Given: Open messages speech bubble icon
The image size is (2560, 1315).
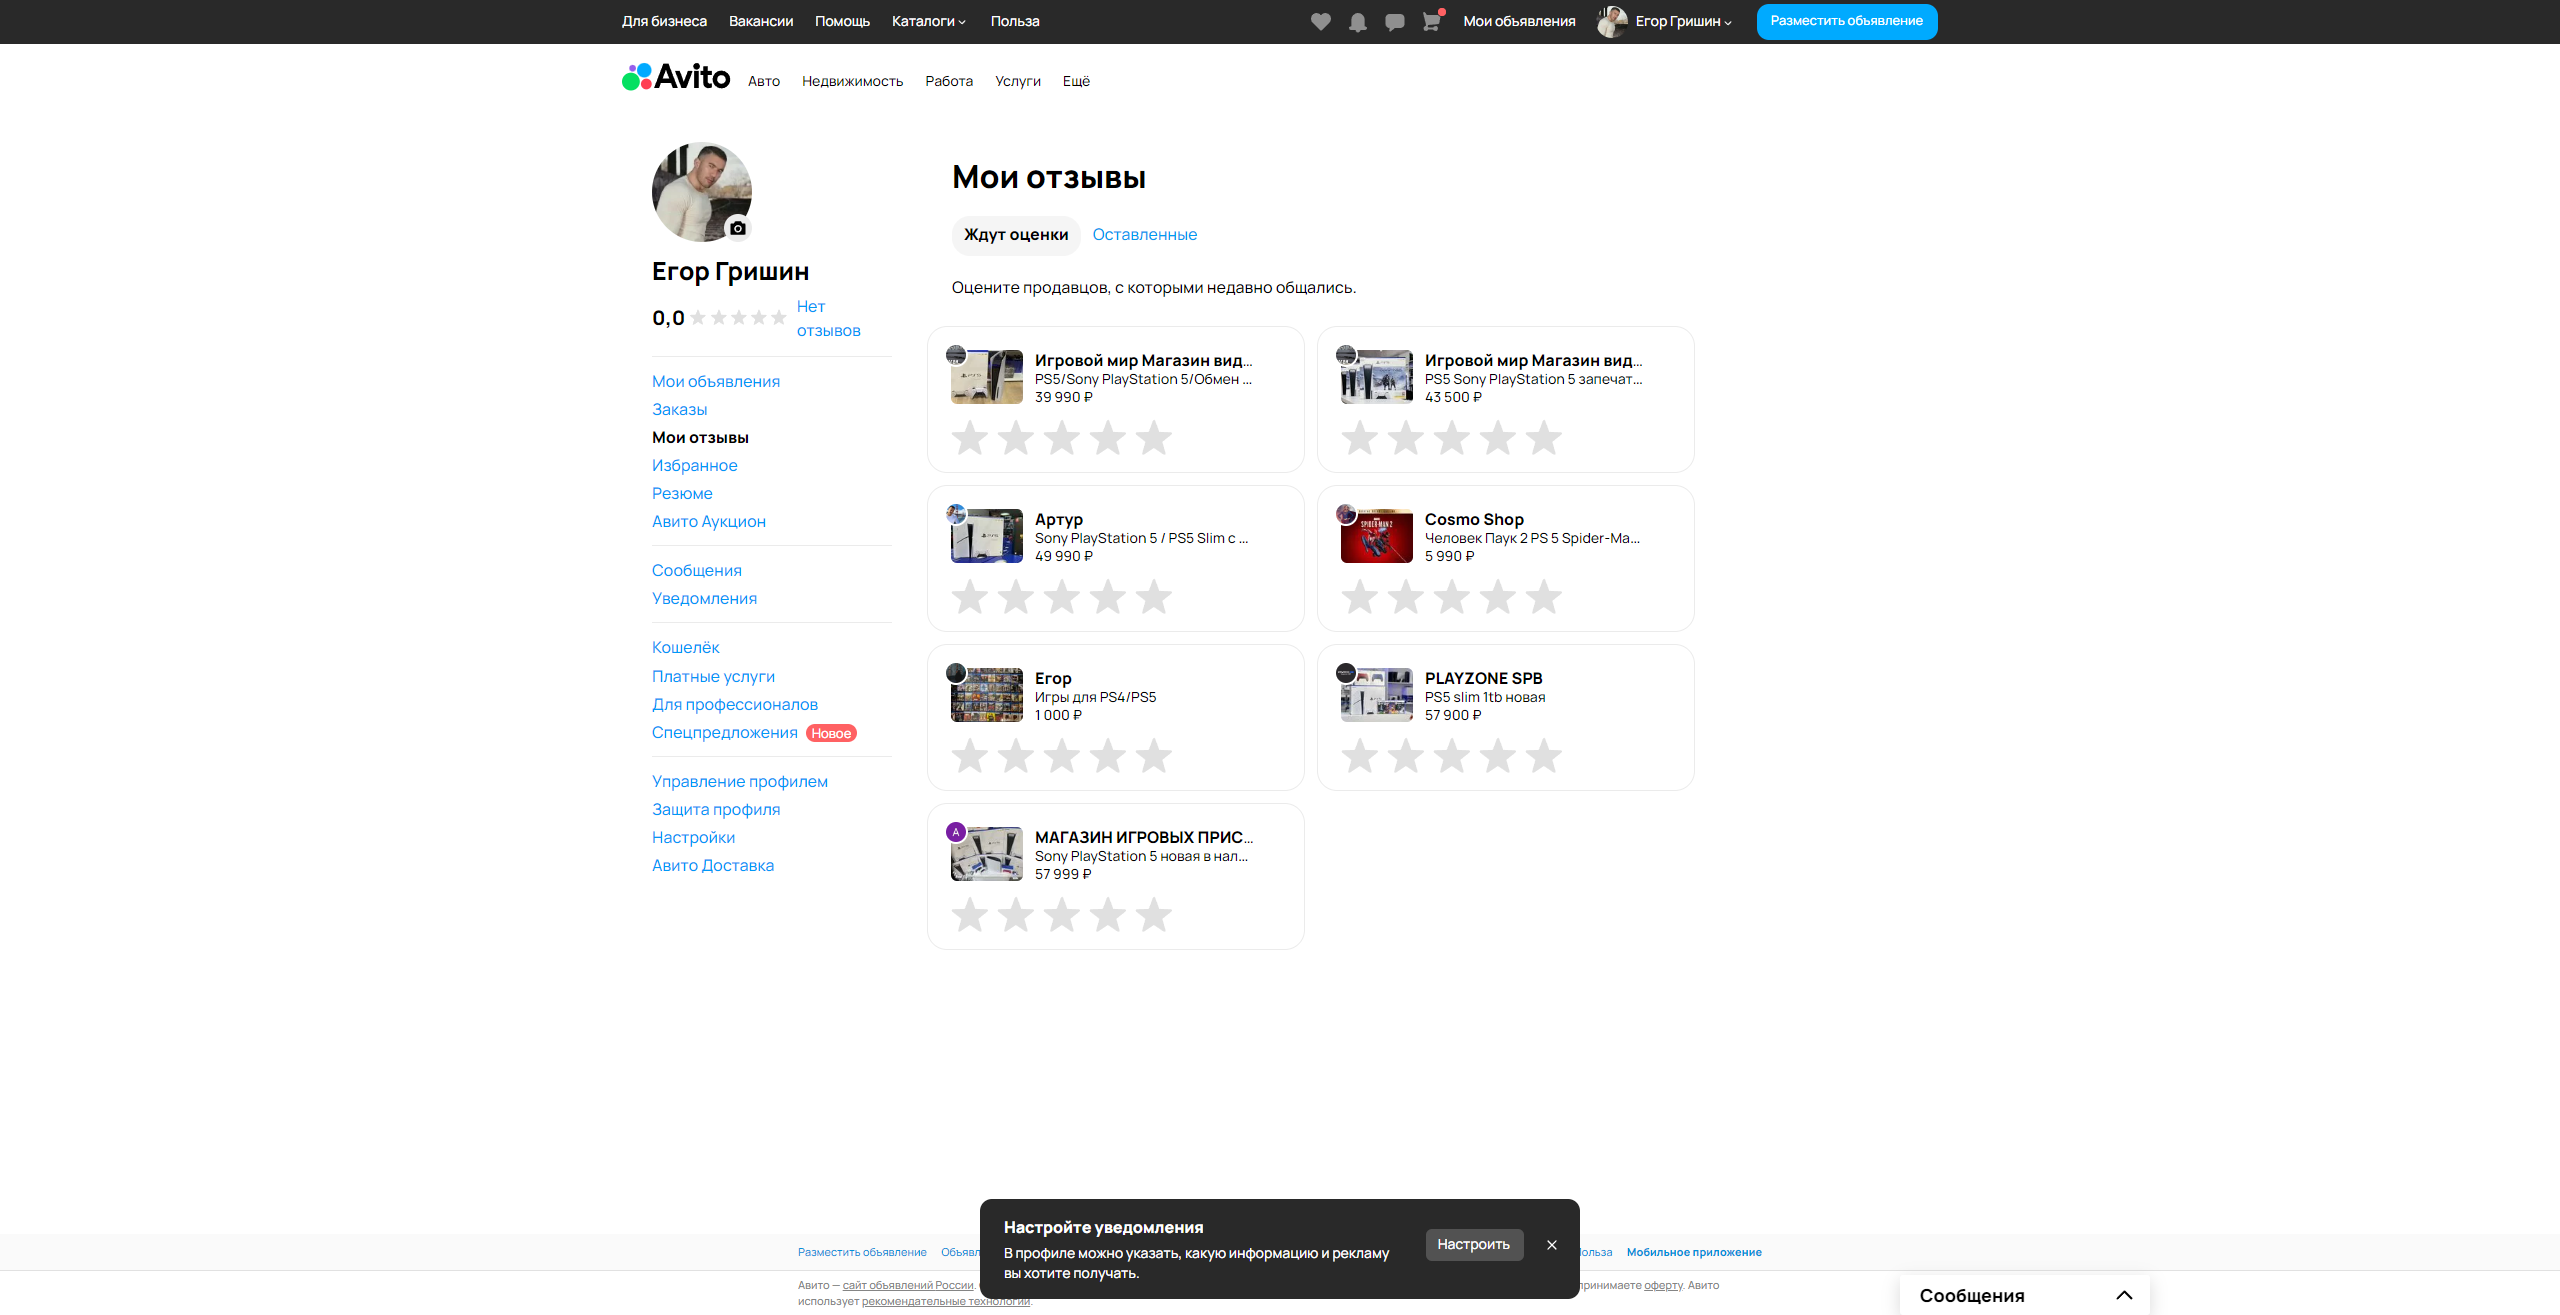Looking at the screenshot, I should click(x=1394, y=22).
